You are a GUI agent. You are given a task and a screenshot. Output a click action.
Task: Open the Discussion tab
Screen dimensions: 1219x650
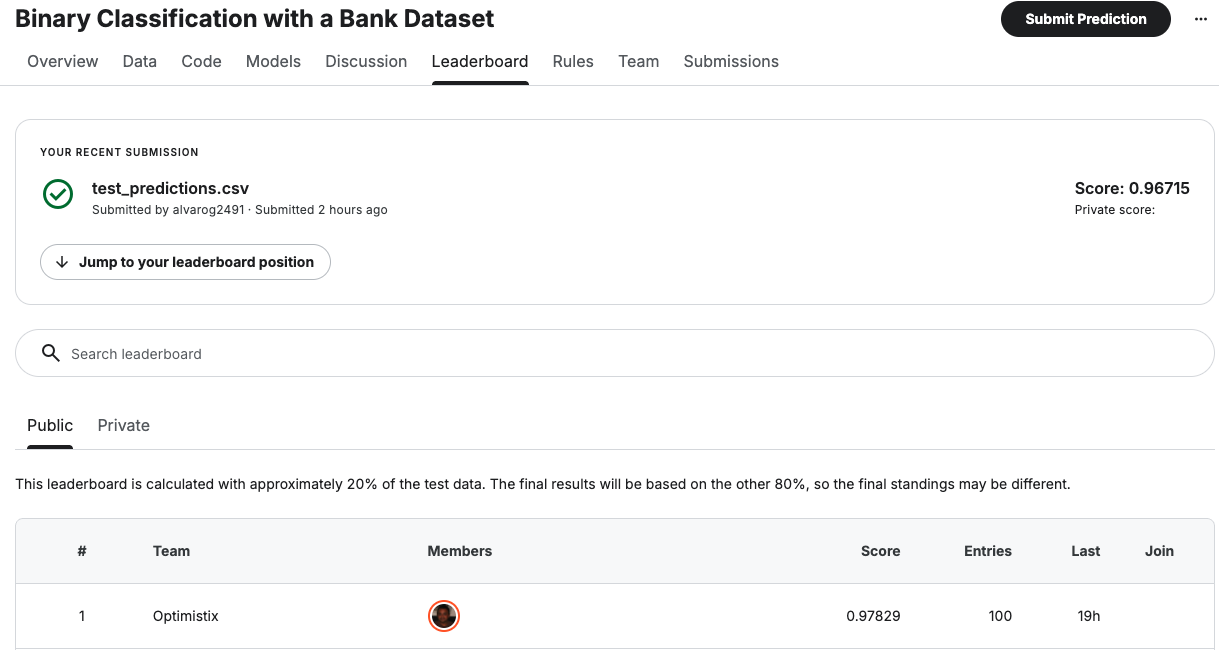366,61
